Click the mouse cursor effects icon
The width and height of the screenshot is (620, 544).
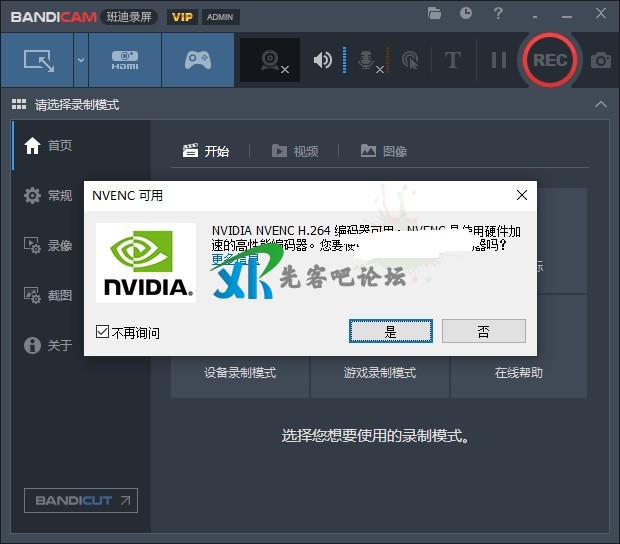(x=409, y=60)
